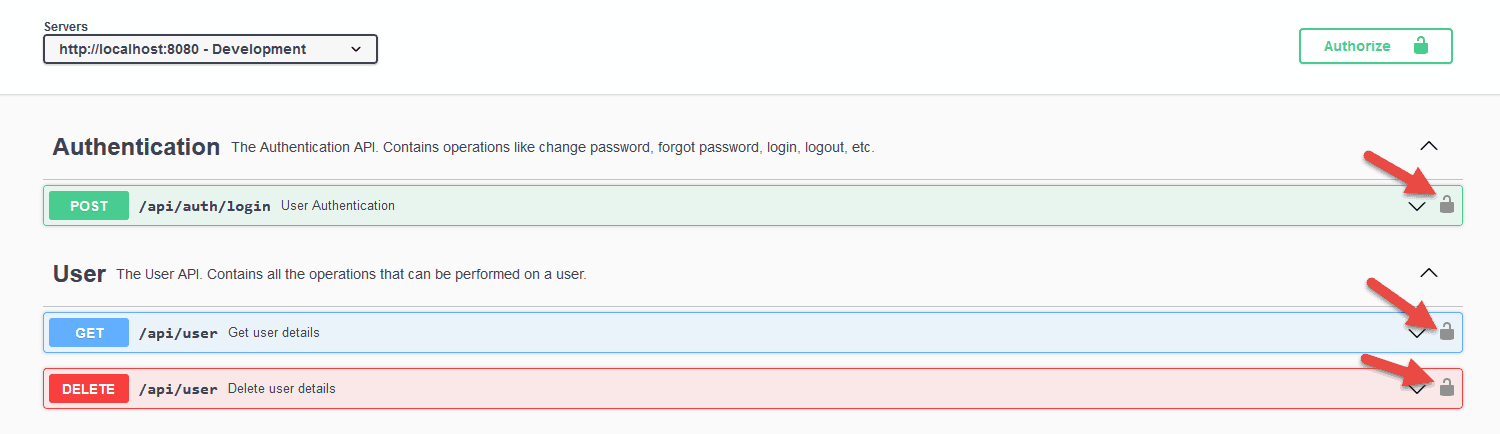Collapse the Authentication section with its arrow
Viewport: 1500px width, 434px height.
[x=1429, y=146]
